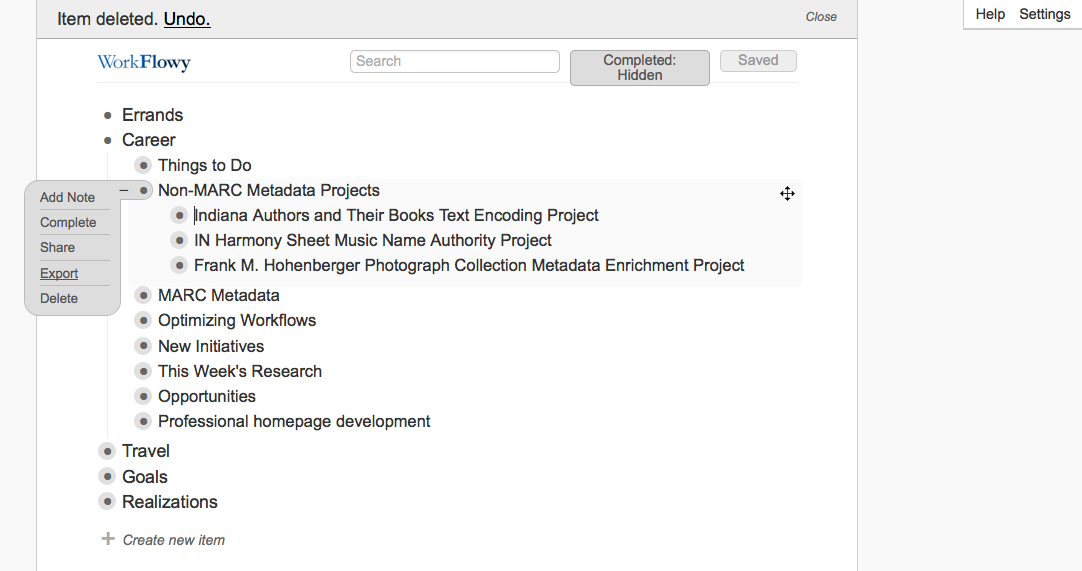Screen dimensions: 1082x571
Task: Click the bullet next to Optimizing Workflows
Action: [x=143, y=320]
